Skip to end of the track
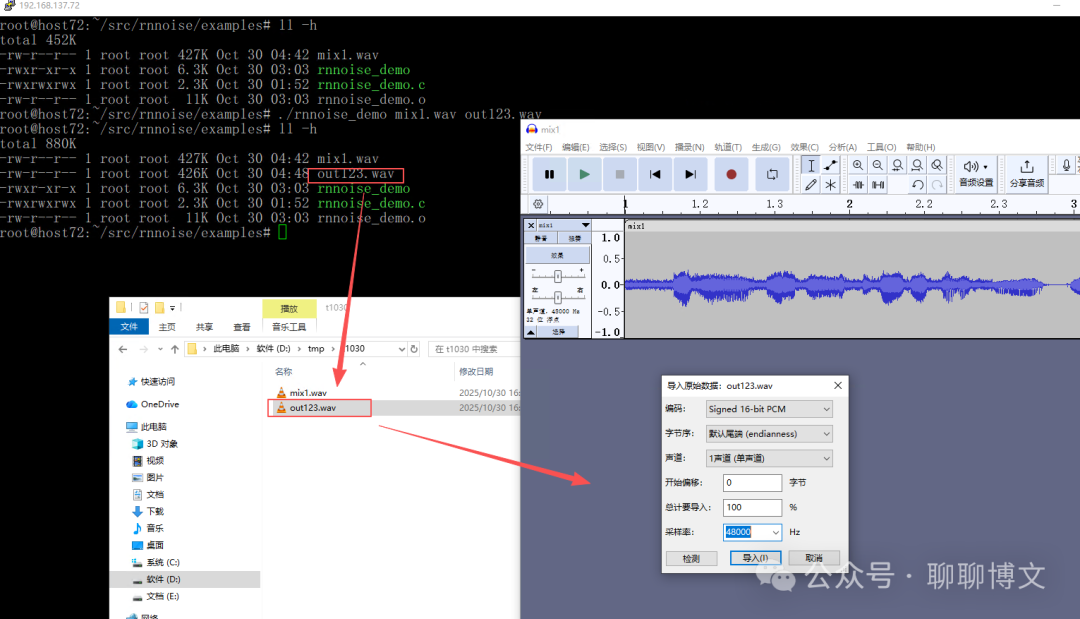The image size is (1080, 619). [x=690, y=174]
